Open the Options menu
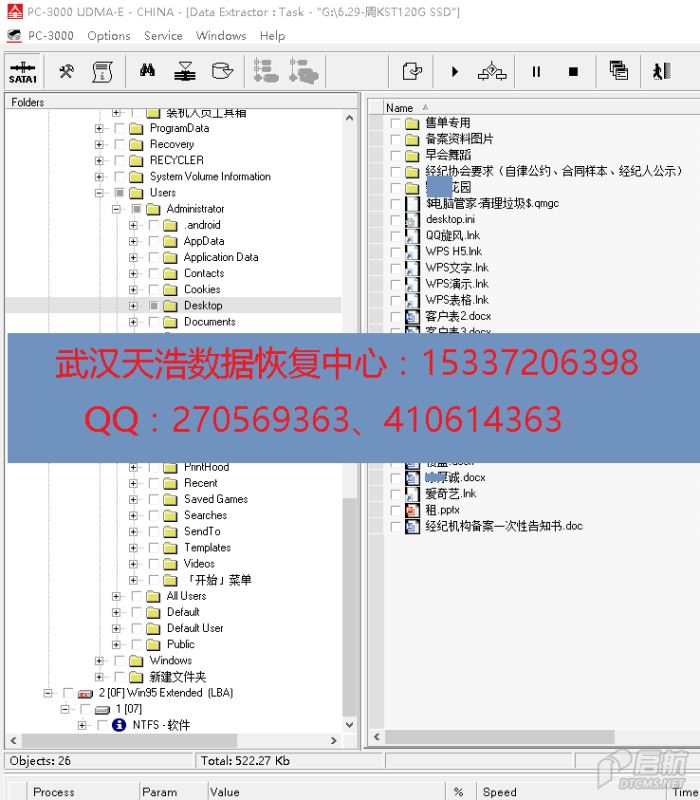Screen dimensions: 700x800 (x=108, y=35)
